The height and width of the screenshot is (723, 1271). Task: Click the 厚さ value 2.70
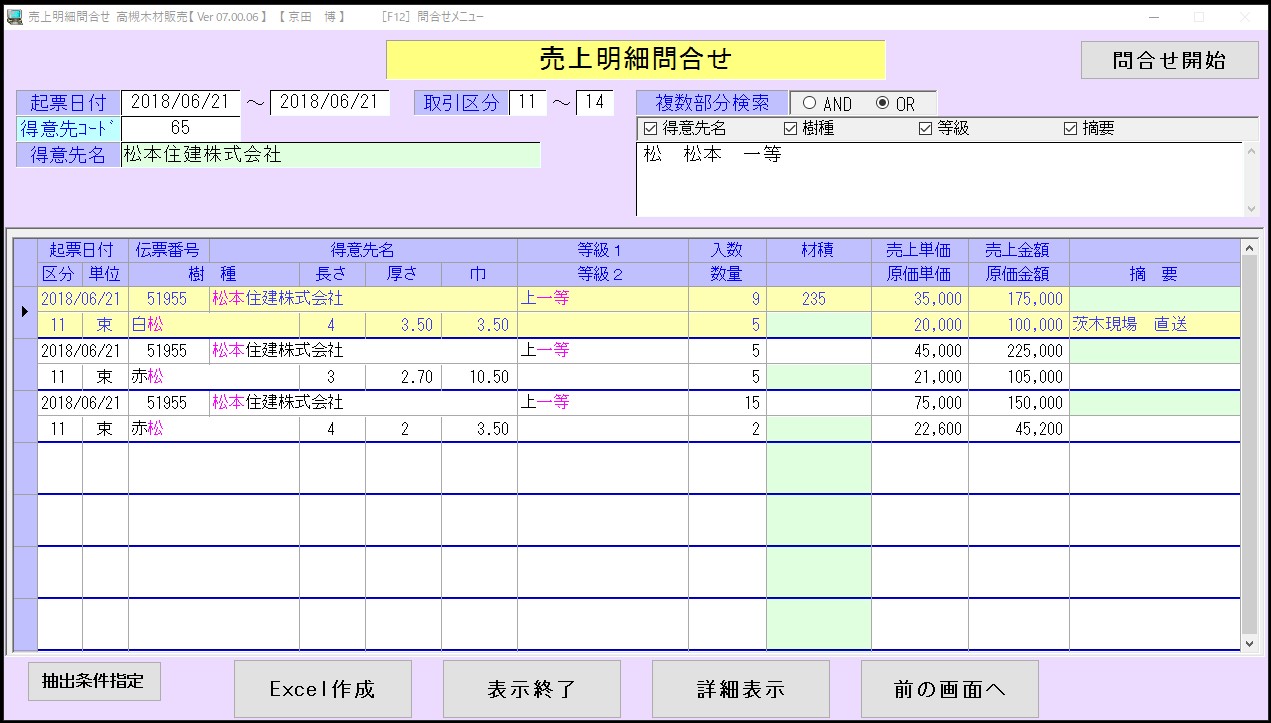403,377
